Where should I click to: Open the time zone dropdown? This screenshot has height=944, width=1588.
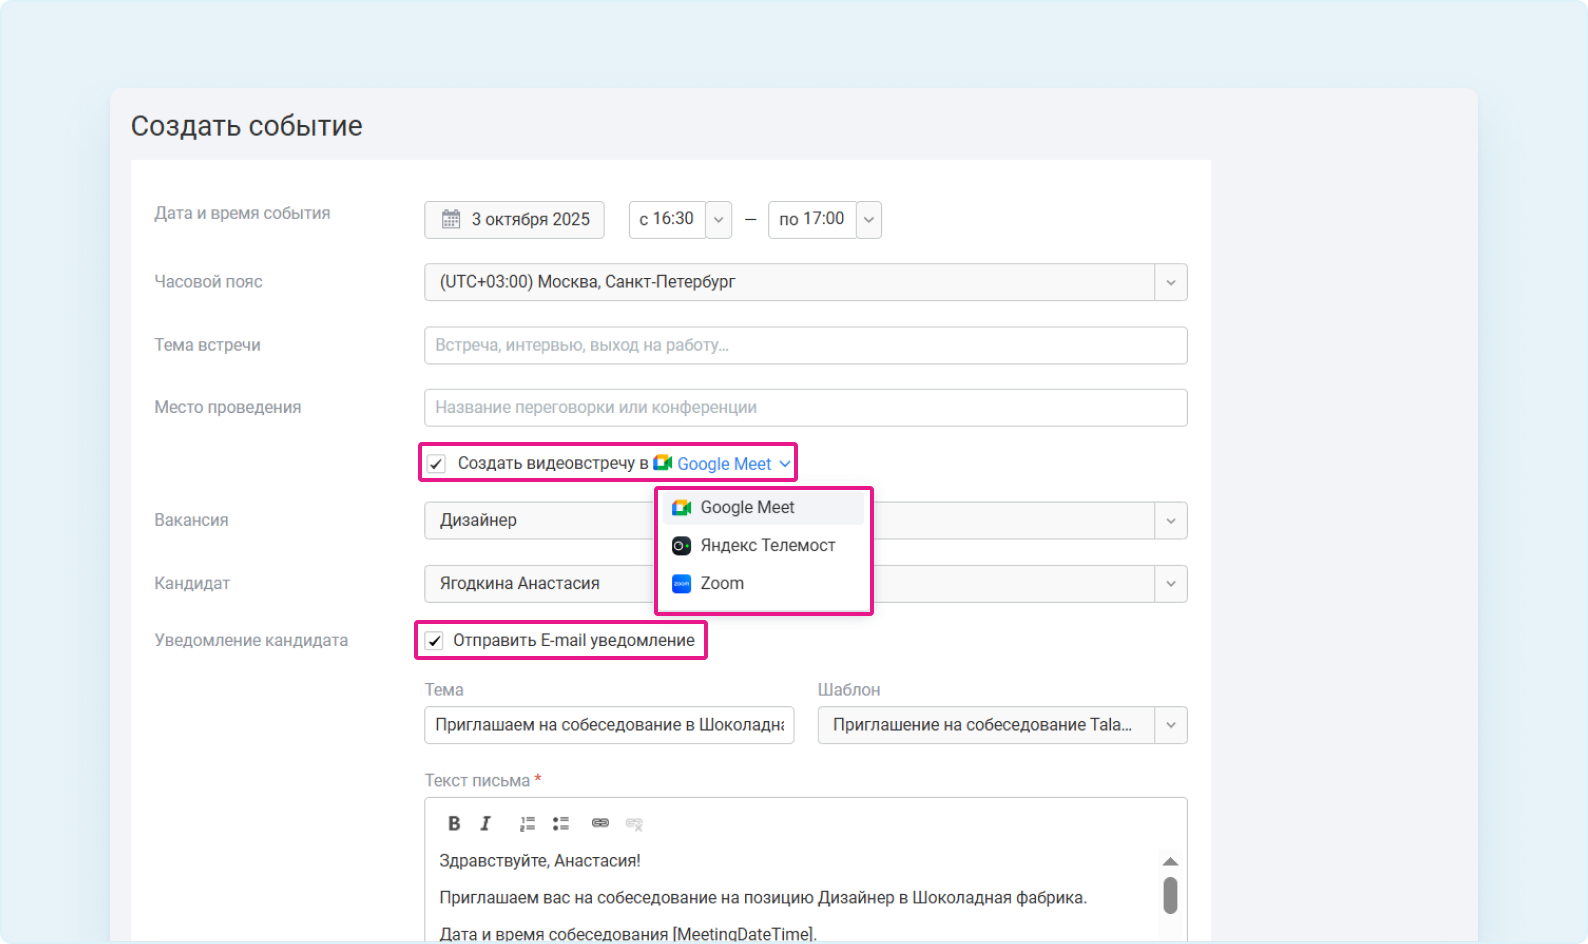pyautogui.click(x=1170, y=283)
